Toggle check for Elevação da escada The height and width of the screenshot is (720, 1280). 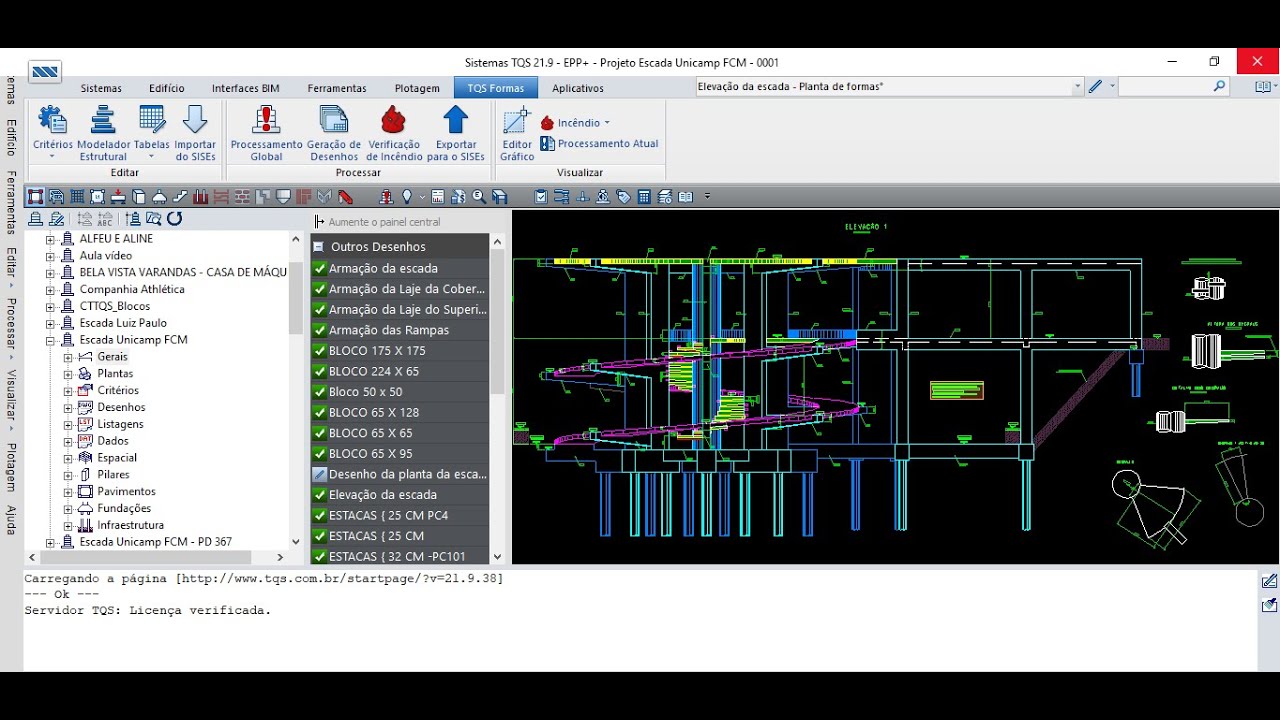pyautogui.click(x=320, y=495)
